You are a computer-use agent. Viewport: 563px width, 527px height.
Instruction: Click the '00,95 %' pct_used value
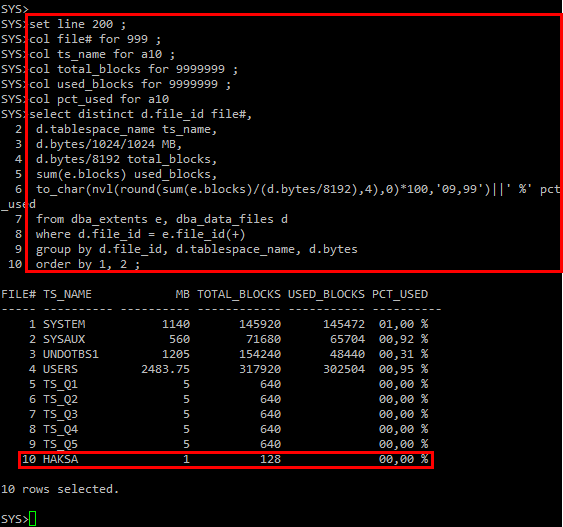point(404,369)
